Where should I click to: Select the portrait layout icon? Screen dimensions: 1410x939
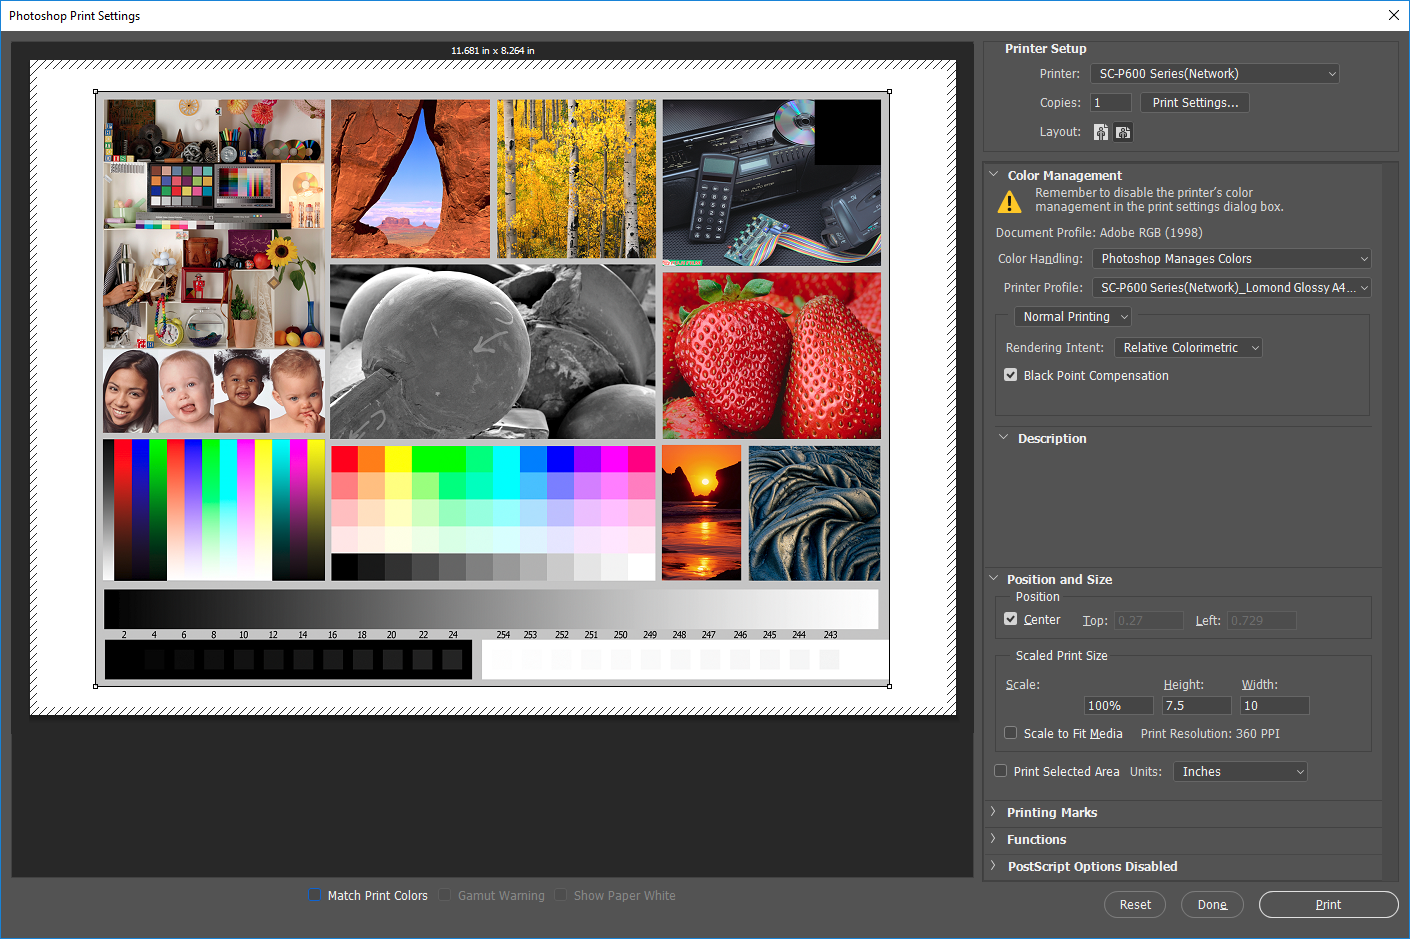click(1100, 131)
